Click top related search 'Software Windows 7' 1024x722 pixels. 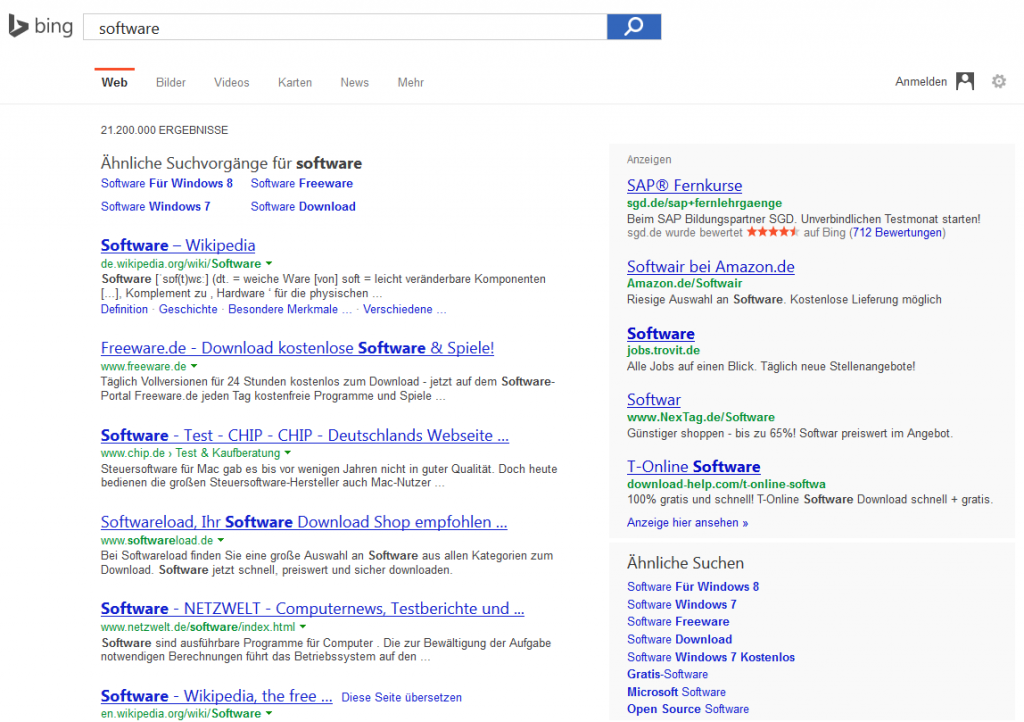[155, 206]
